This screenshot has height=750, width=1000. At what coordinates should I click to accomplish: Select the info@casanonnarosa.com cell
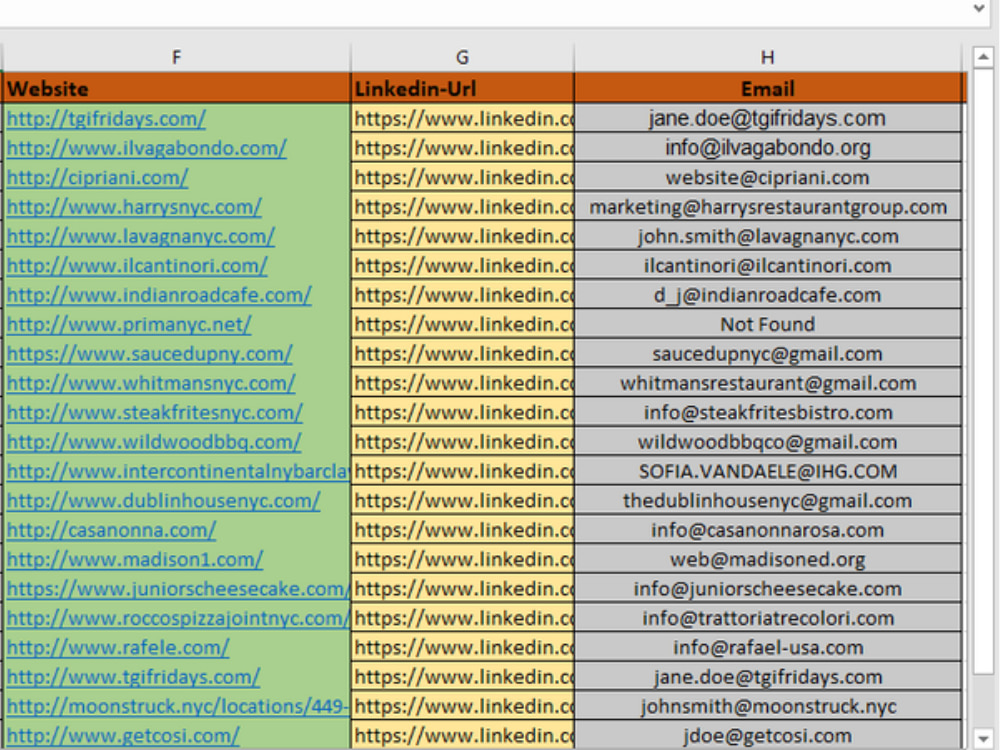pos(768,529)
